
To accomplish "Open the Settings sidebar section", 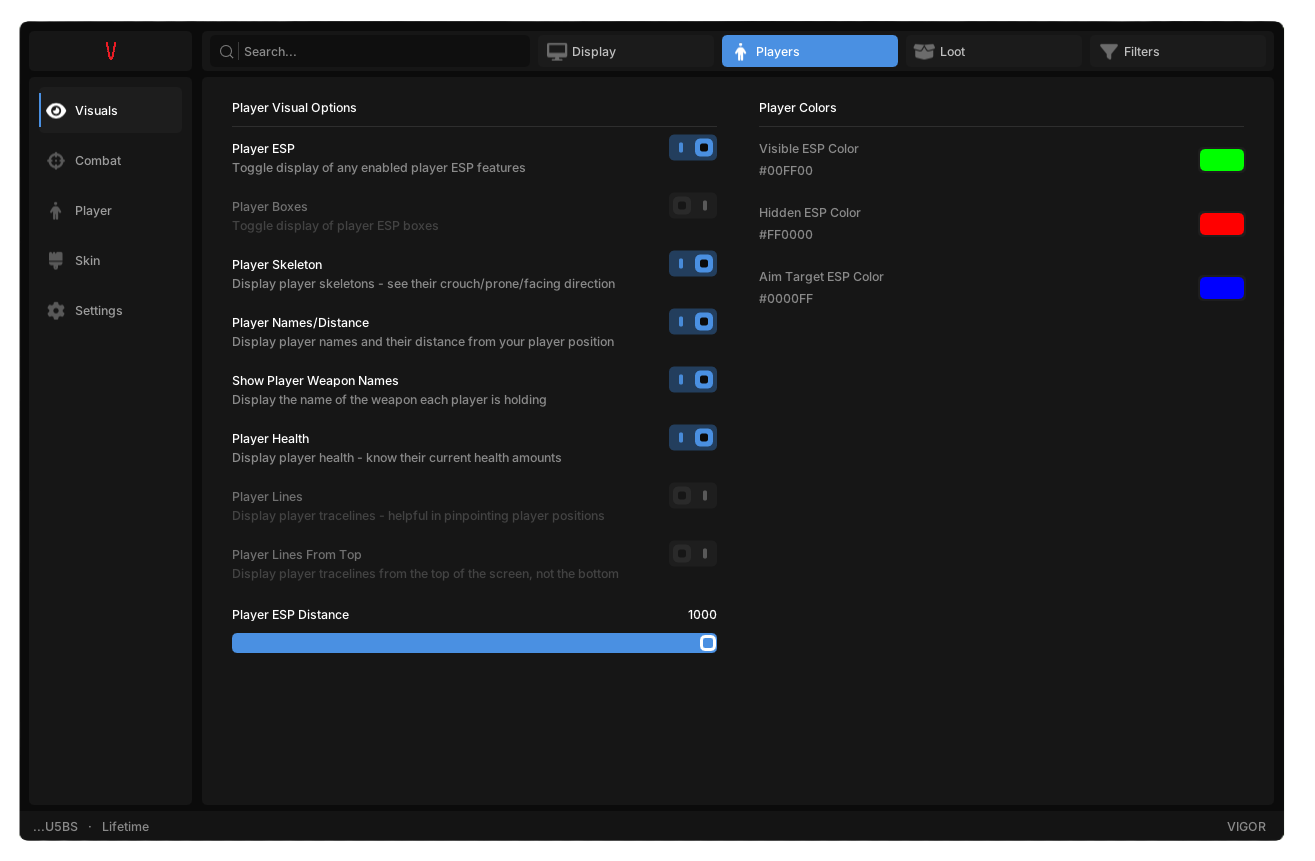I will [111, 310].
